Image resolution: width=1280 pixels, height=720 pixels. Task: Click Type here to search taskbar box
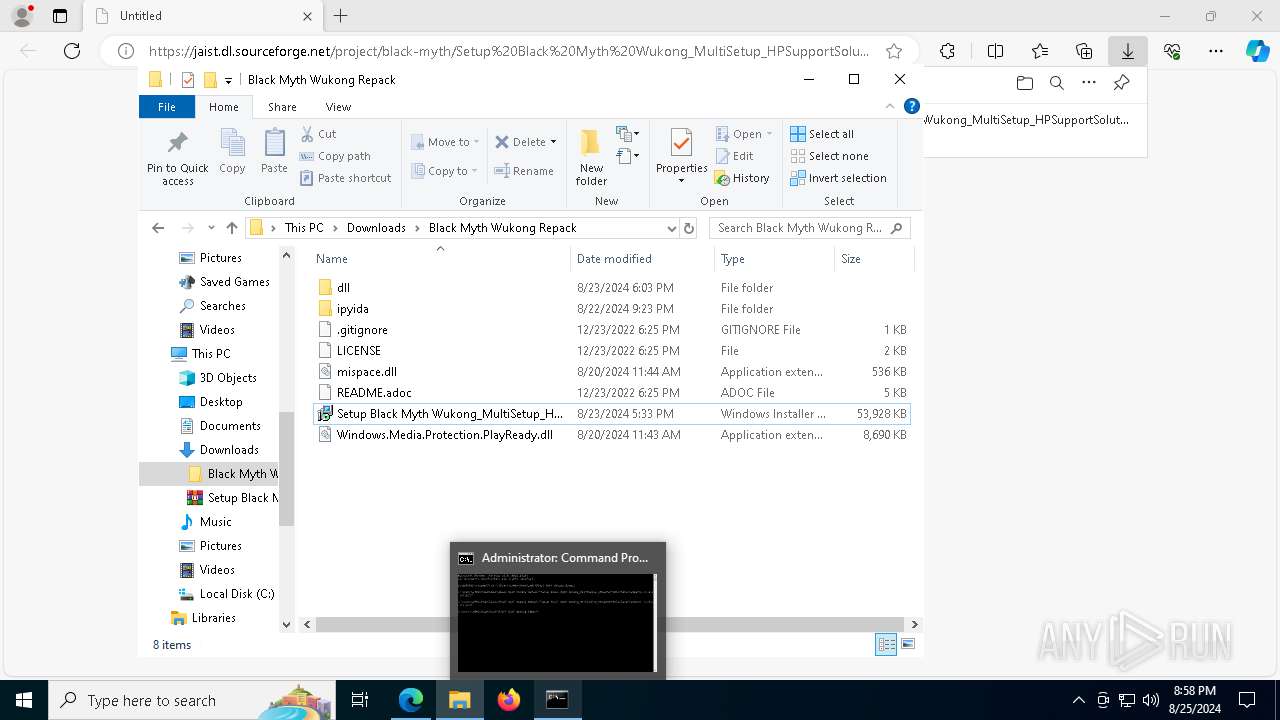coord(191,700)
